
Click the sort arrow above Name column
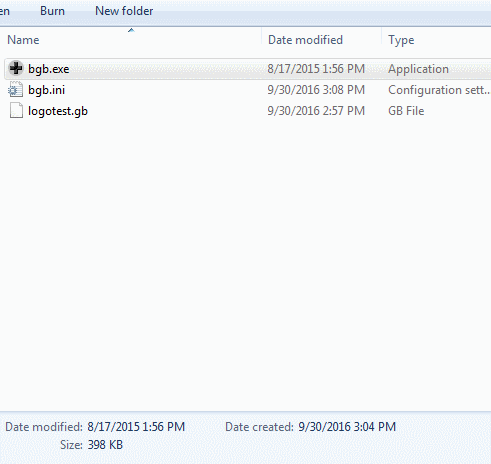pos(131,30)
